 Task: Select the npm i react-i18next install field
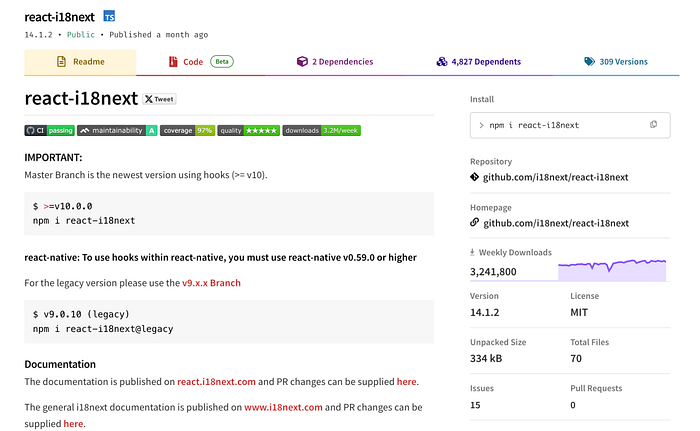[x=570, y=125]
